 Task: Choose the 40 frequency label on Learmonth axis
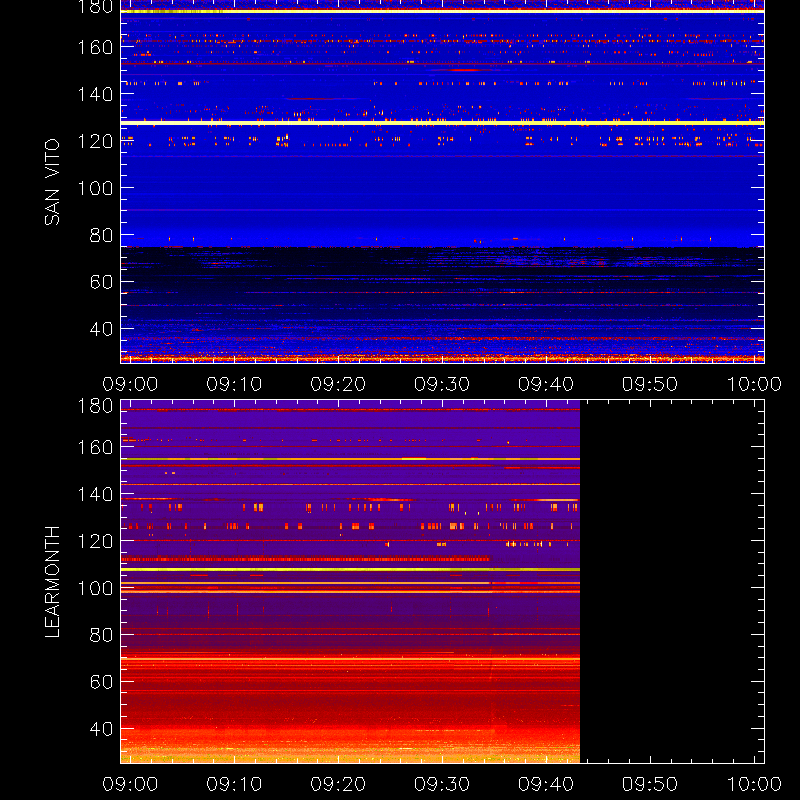coord(101,729)
